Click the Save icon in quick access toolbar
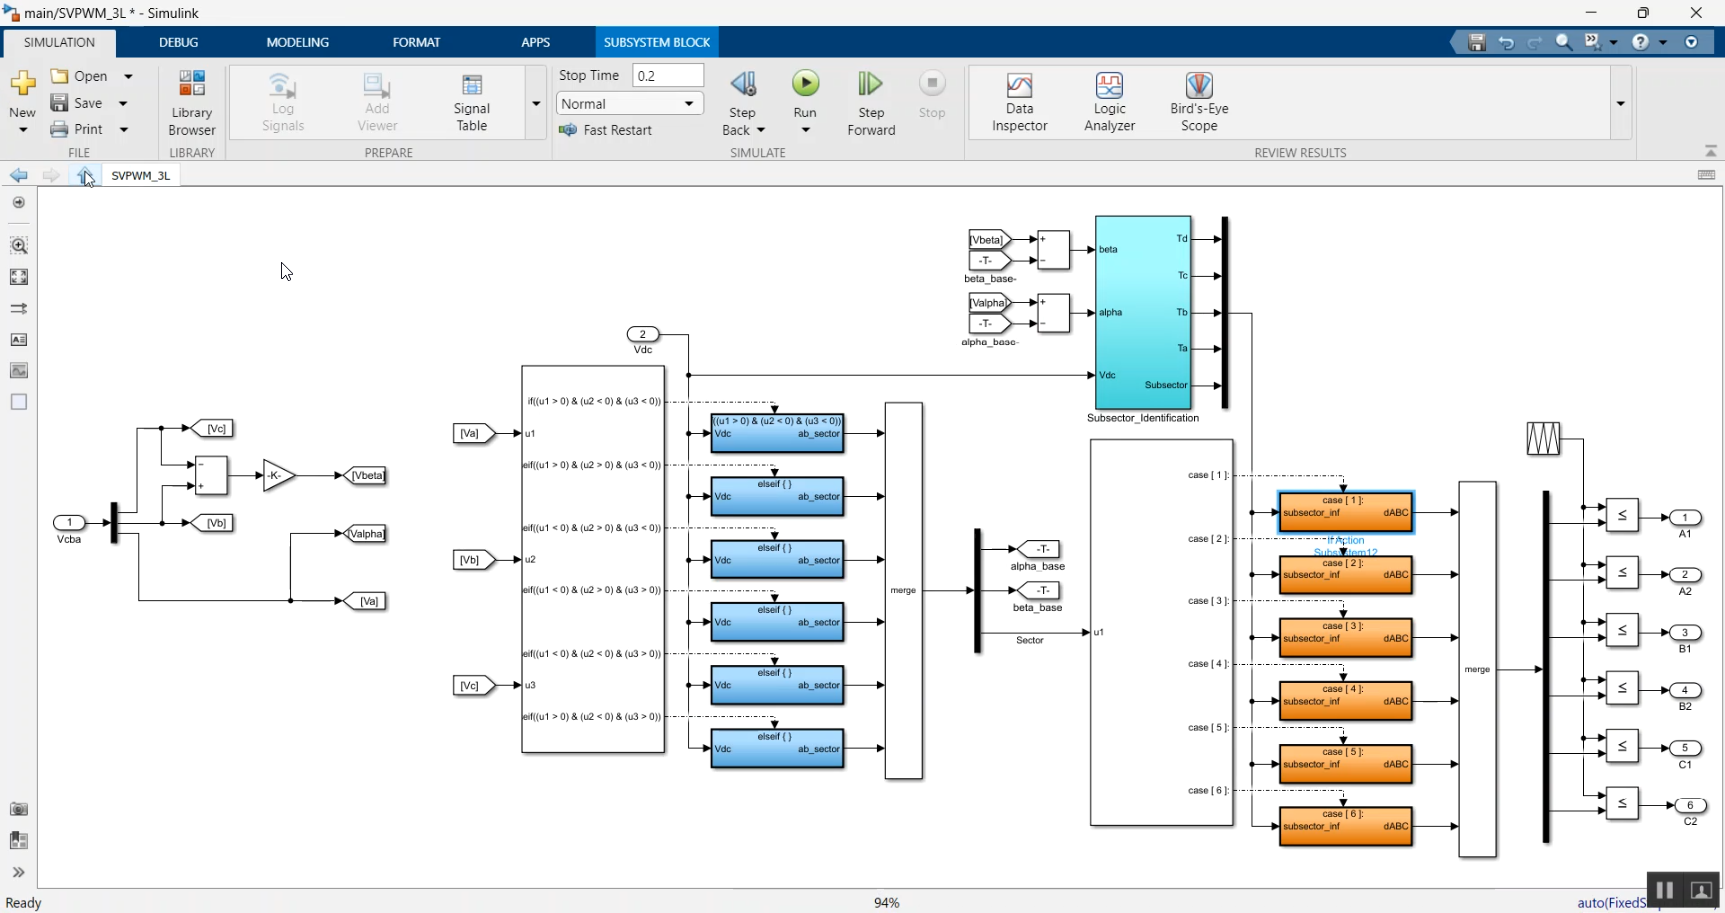The image size is (1725, 913). point(1477,42)
